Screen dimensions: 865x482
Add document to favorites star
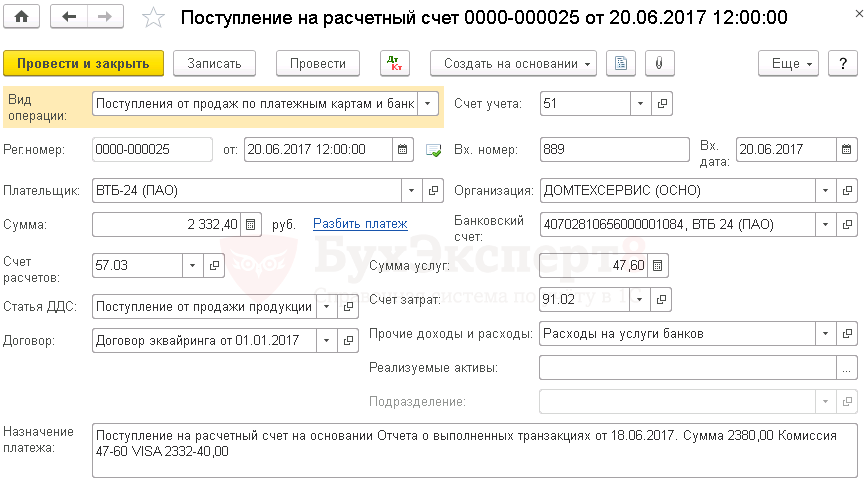pyautogui.click(x=153, y=18)
